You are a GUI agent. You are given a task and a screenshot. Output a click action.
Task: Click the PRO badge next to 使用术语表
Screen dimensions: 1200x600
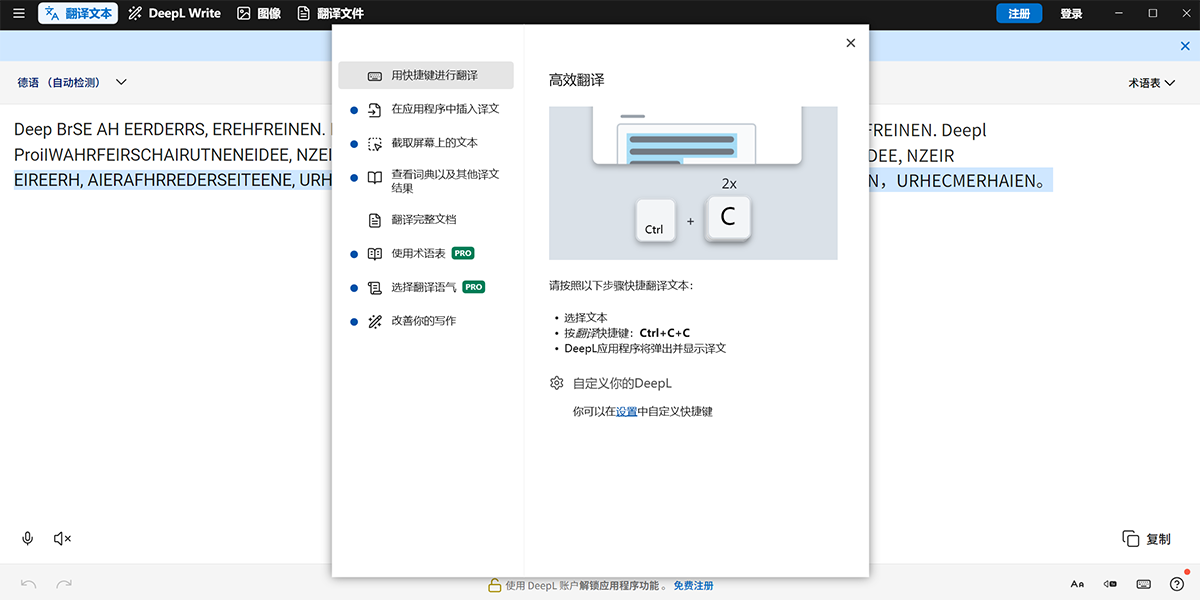pos(463,253)
